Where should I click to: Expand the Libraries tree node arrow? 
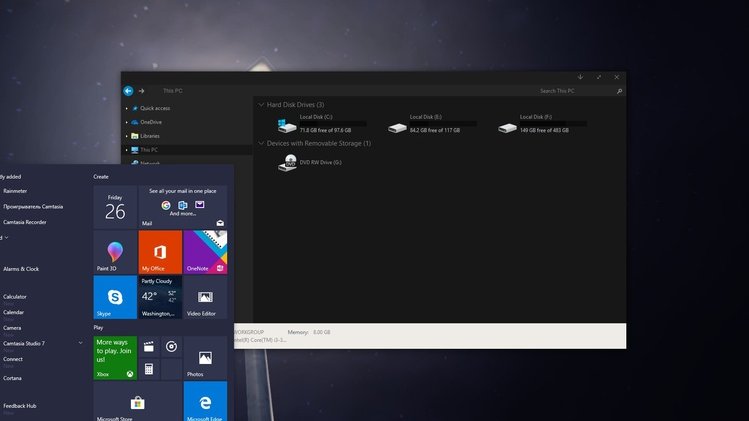[x=127, y=136]
